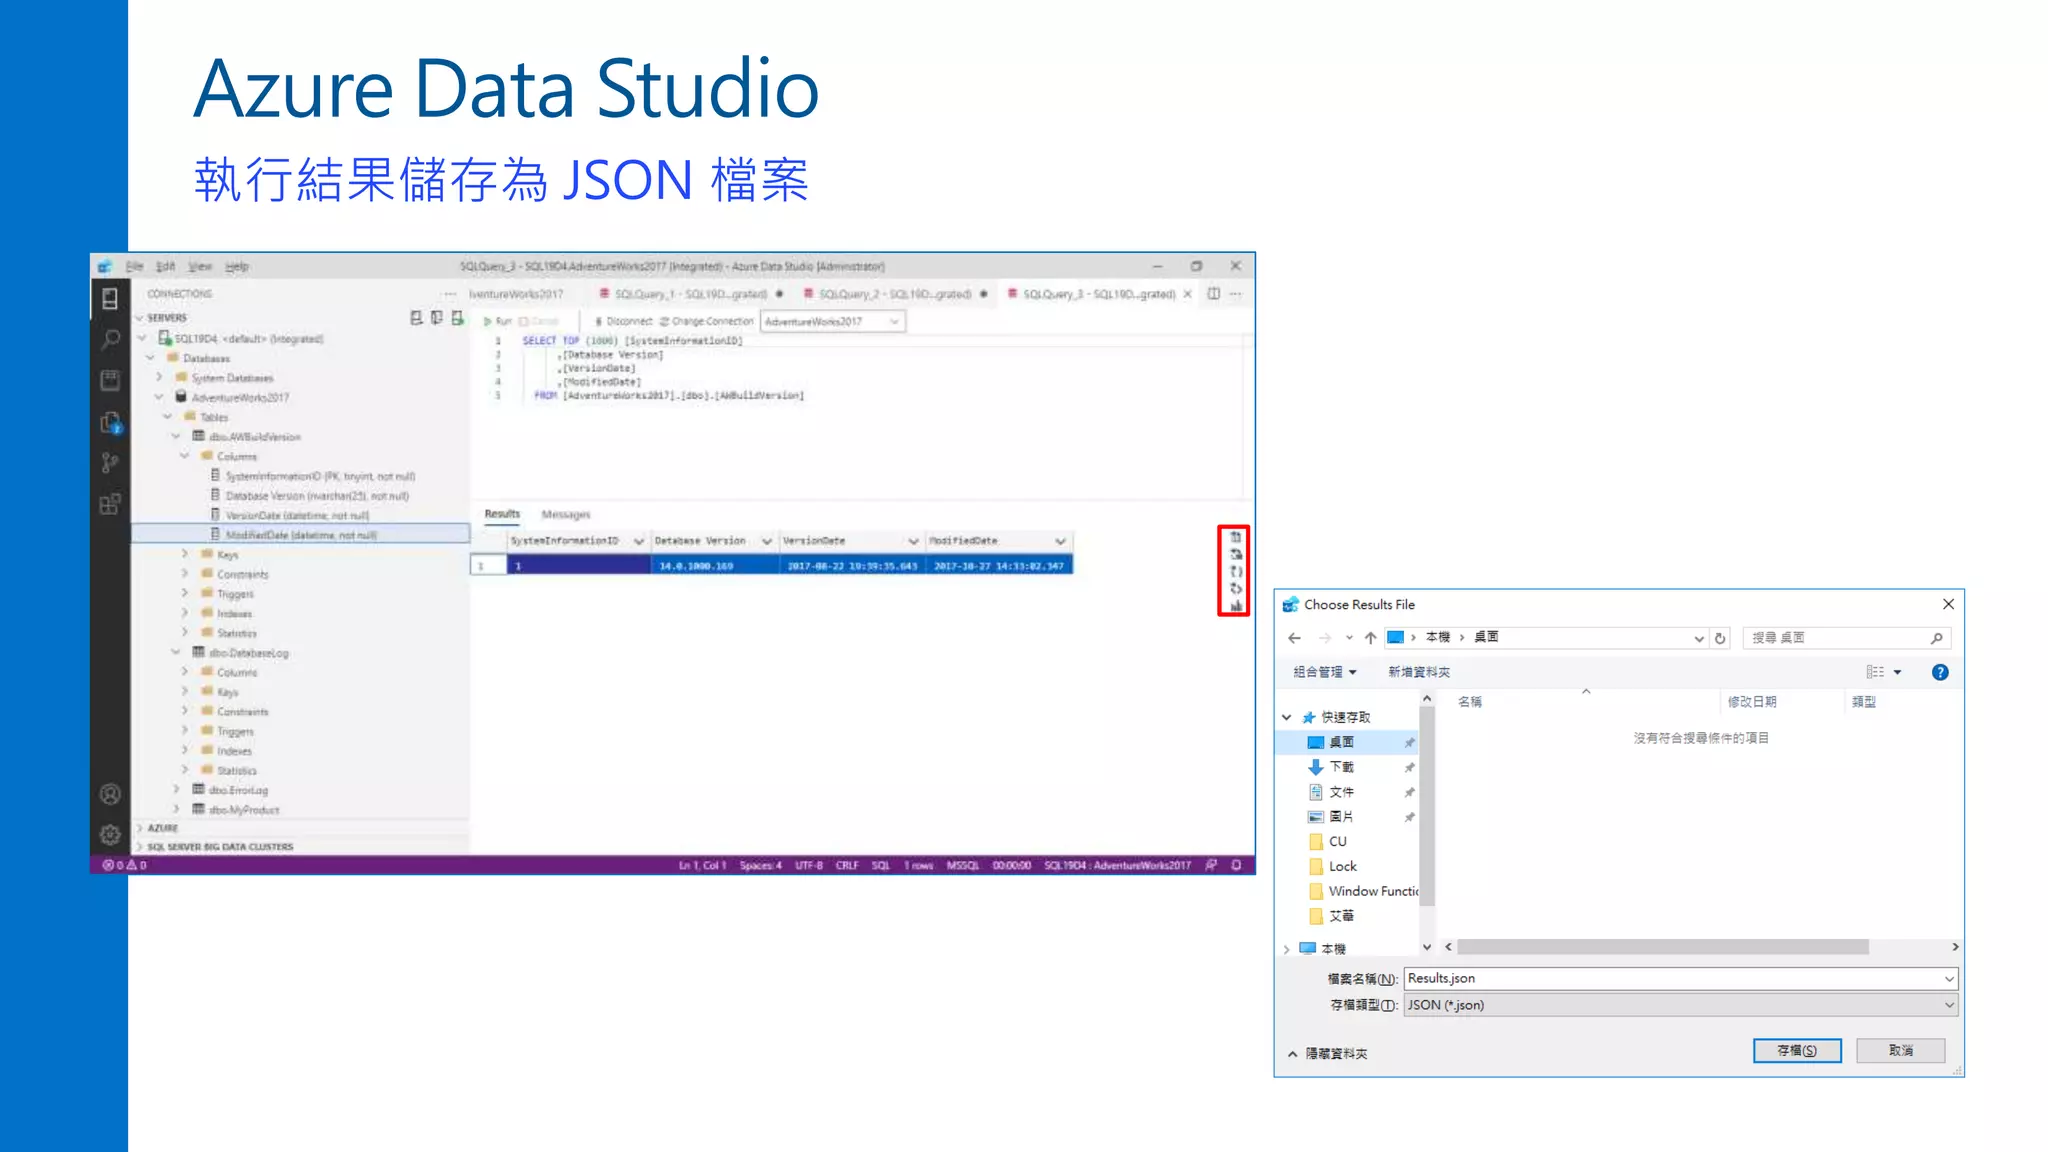Screen dimensions: 2048x1152
Task: Click the Back arrow in Choose Results File dialog
Action: (x=1295, y=638)
